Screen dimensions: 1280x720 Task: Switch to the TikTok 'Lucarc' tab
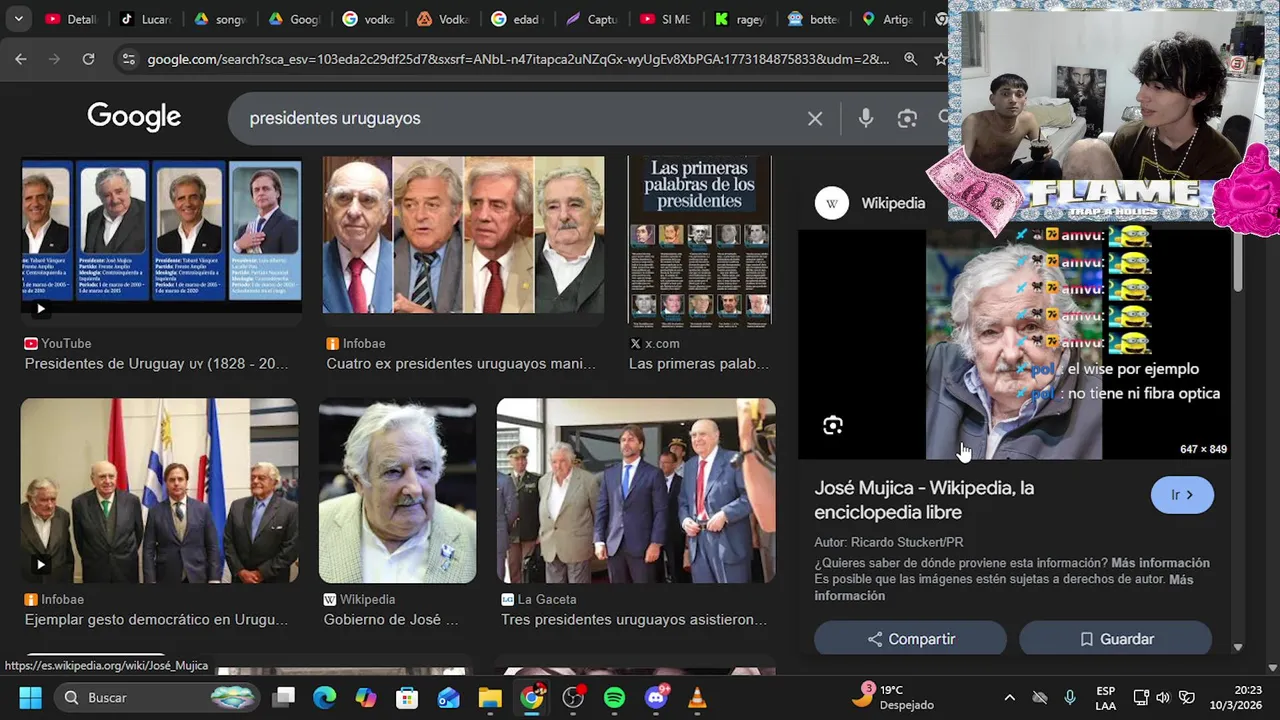[x=146, y=19]
